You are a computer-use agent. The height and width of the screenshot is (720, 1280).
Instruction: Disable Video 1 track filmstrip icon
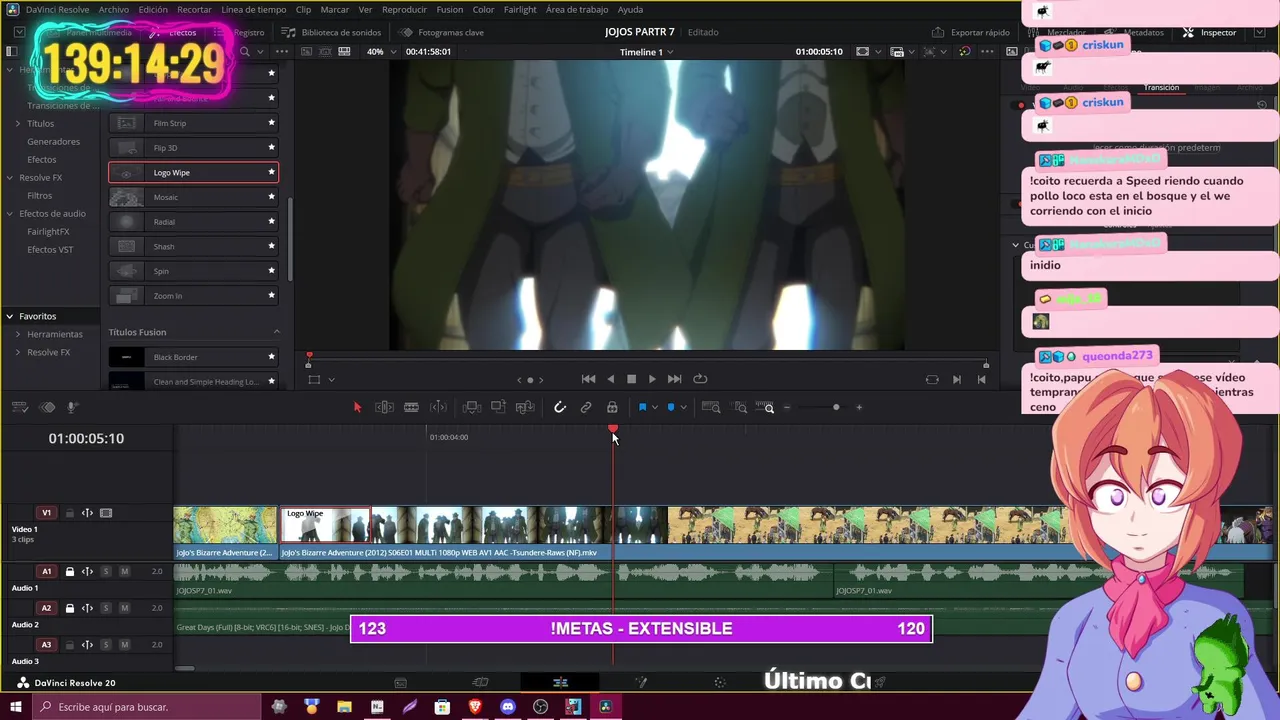click(x=106, y=513)
